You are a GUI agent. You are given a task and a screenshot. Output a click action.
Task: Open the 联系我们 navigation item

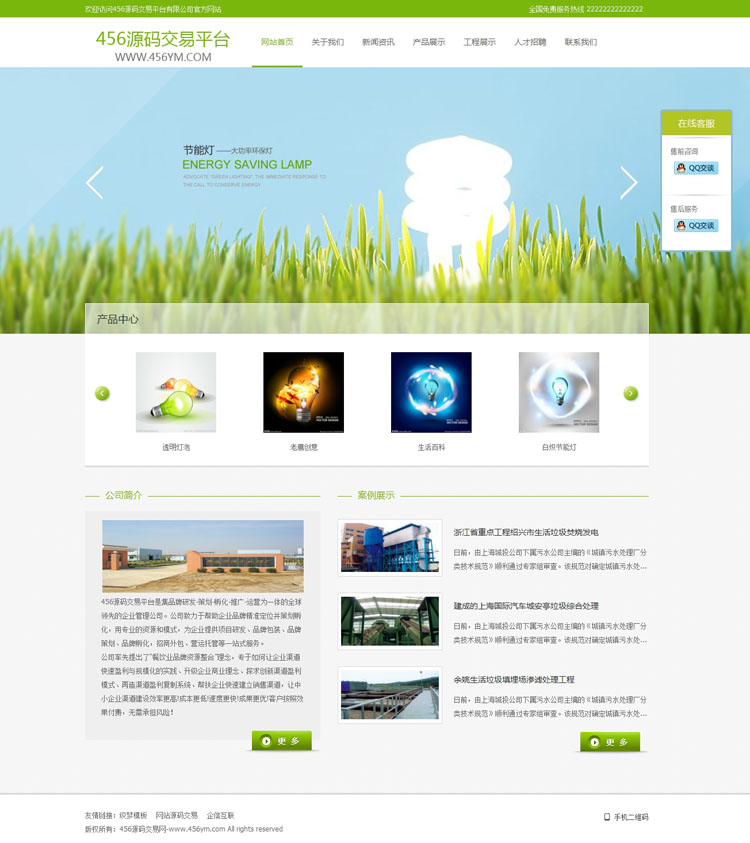point(581,42)
